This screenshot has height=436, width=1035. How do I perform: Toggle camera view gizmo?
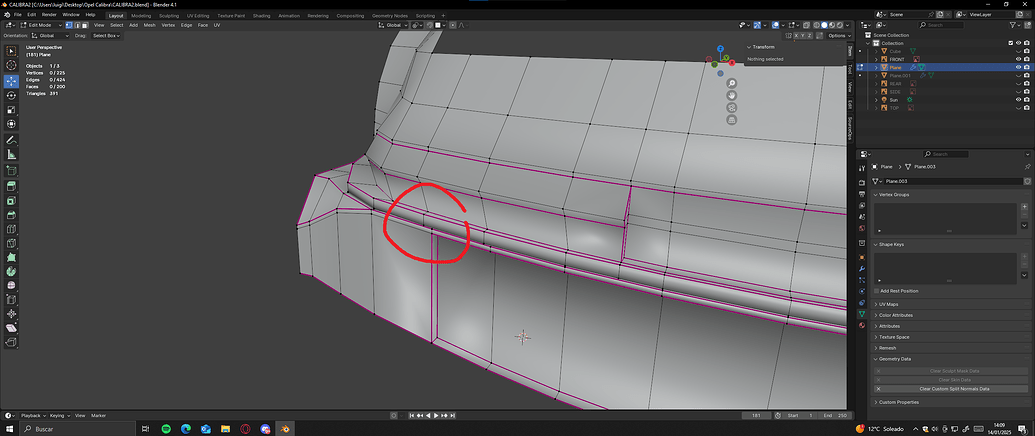731,108
